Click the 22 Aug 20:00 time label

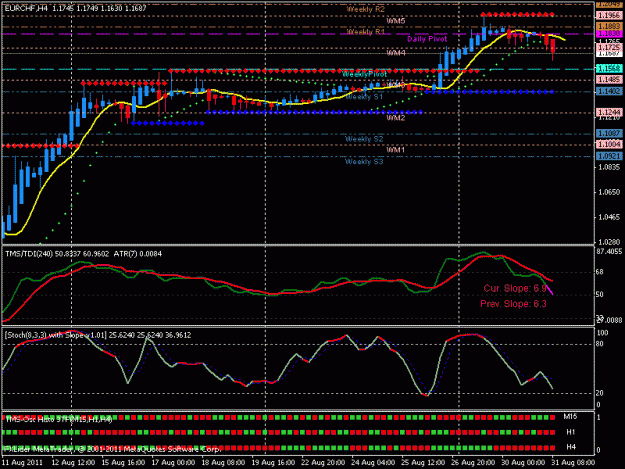pyautogui.click(x=323, y=463)
